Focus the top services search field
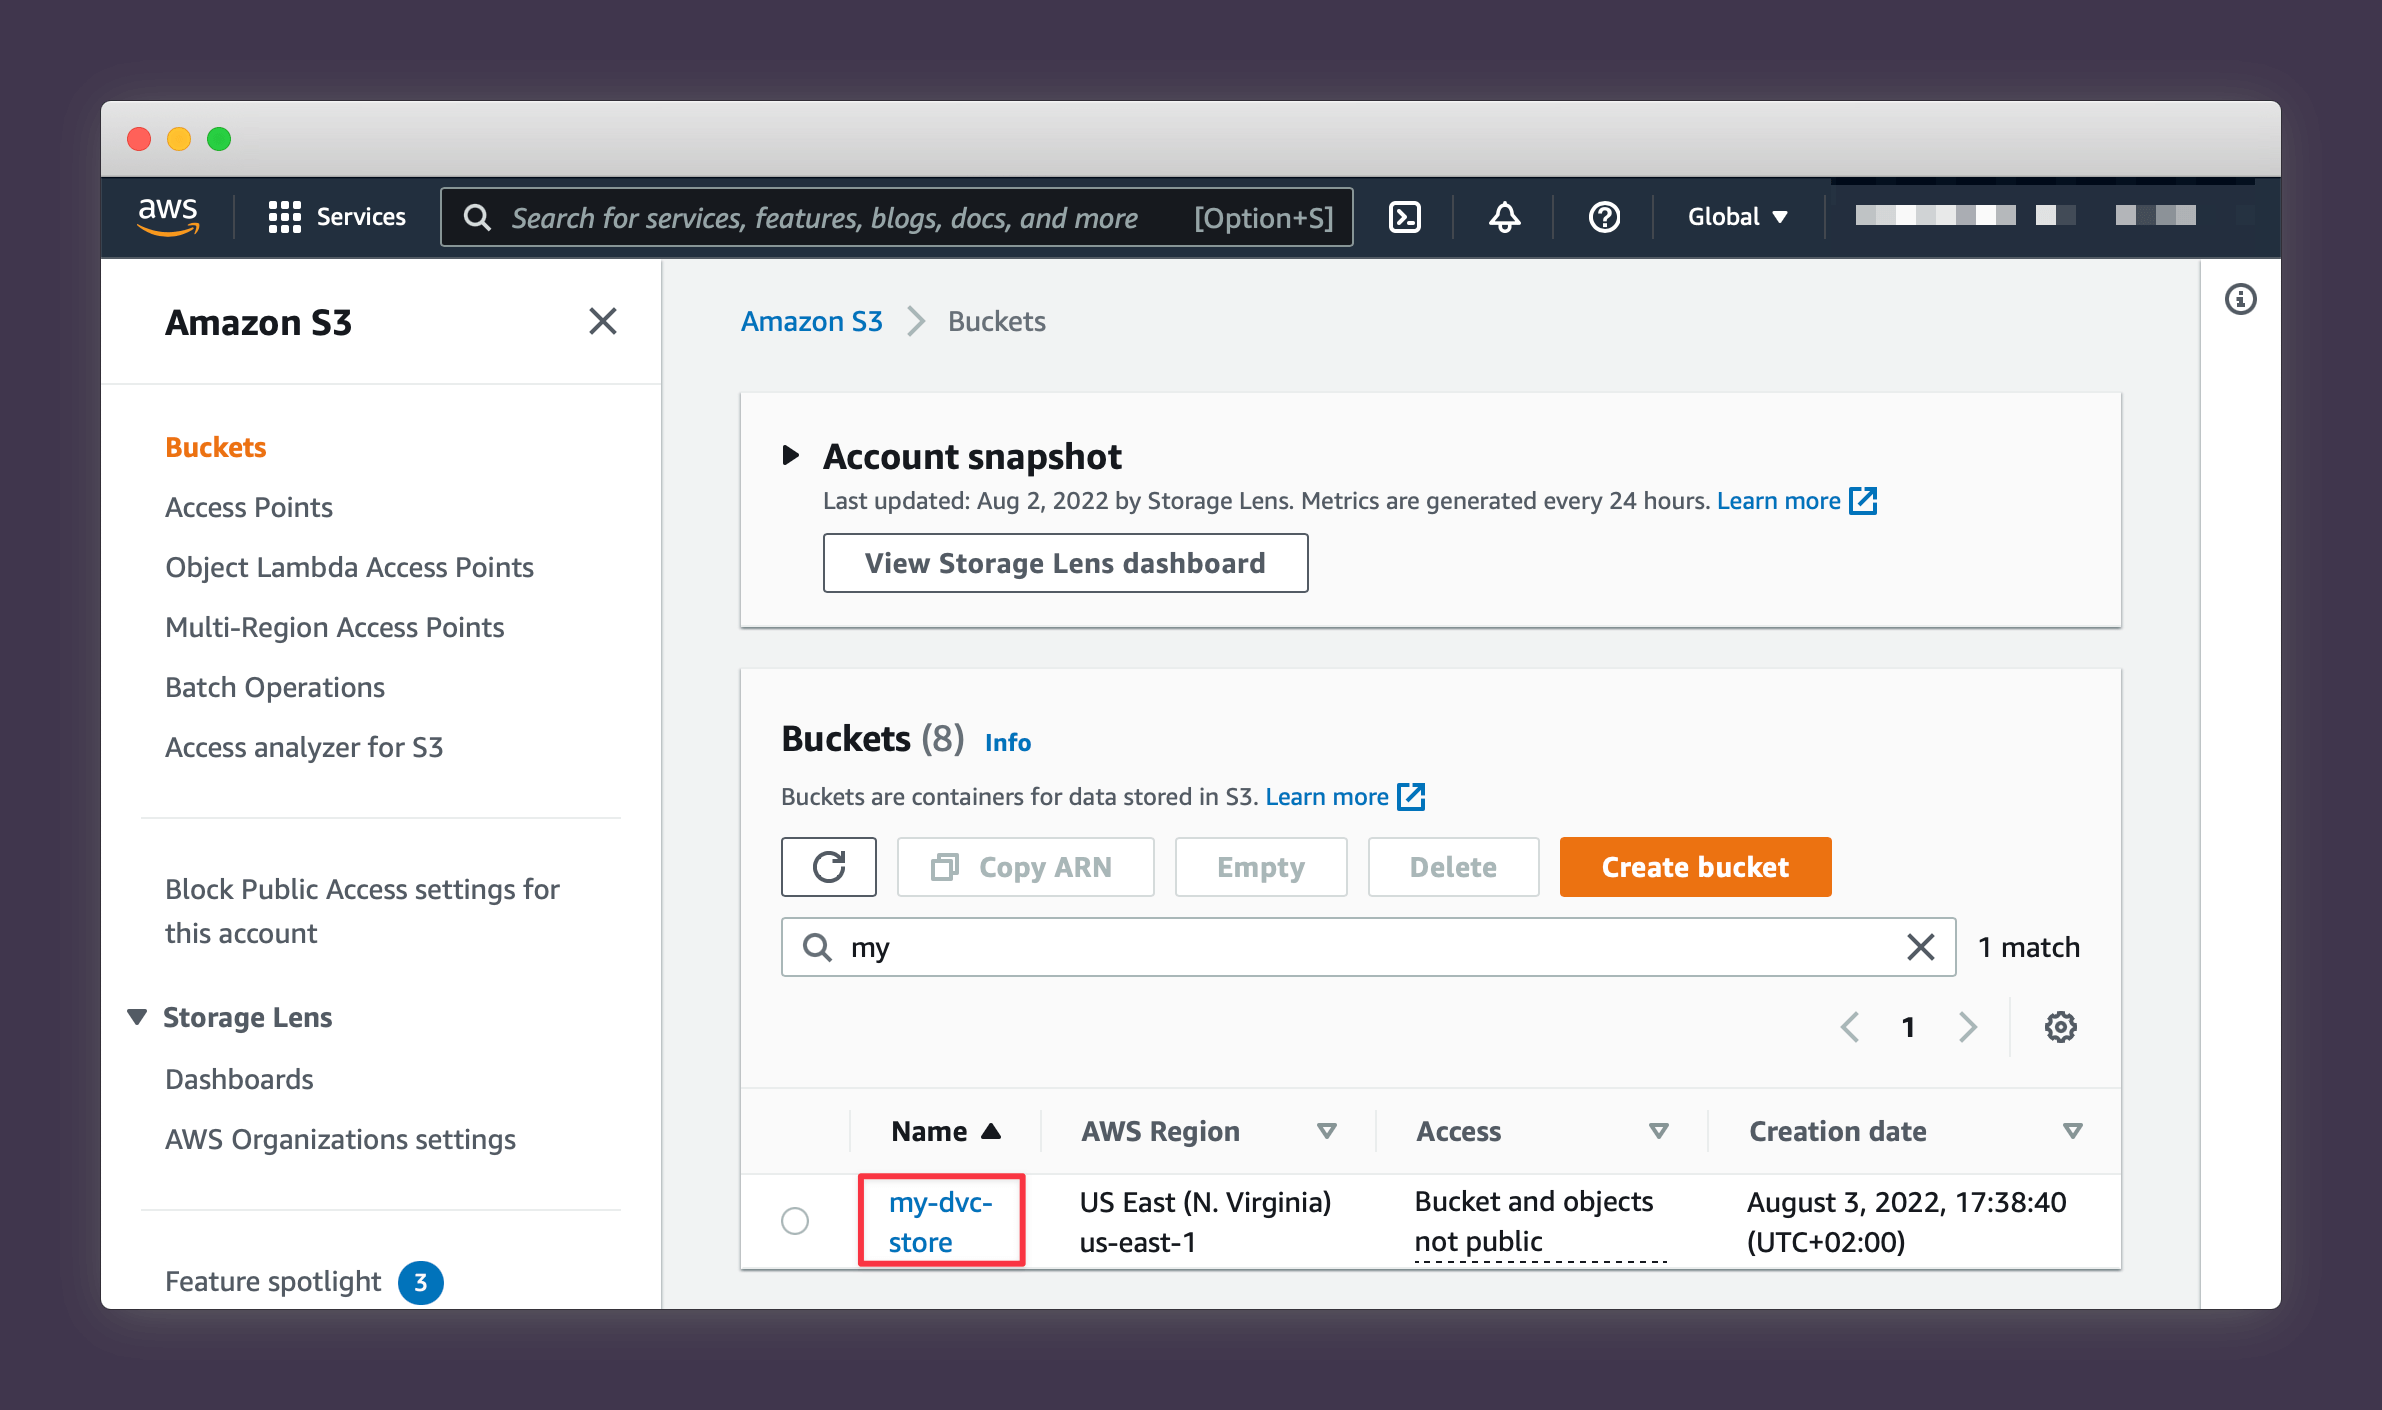 tap(897, 217)
